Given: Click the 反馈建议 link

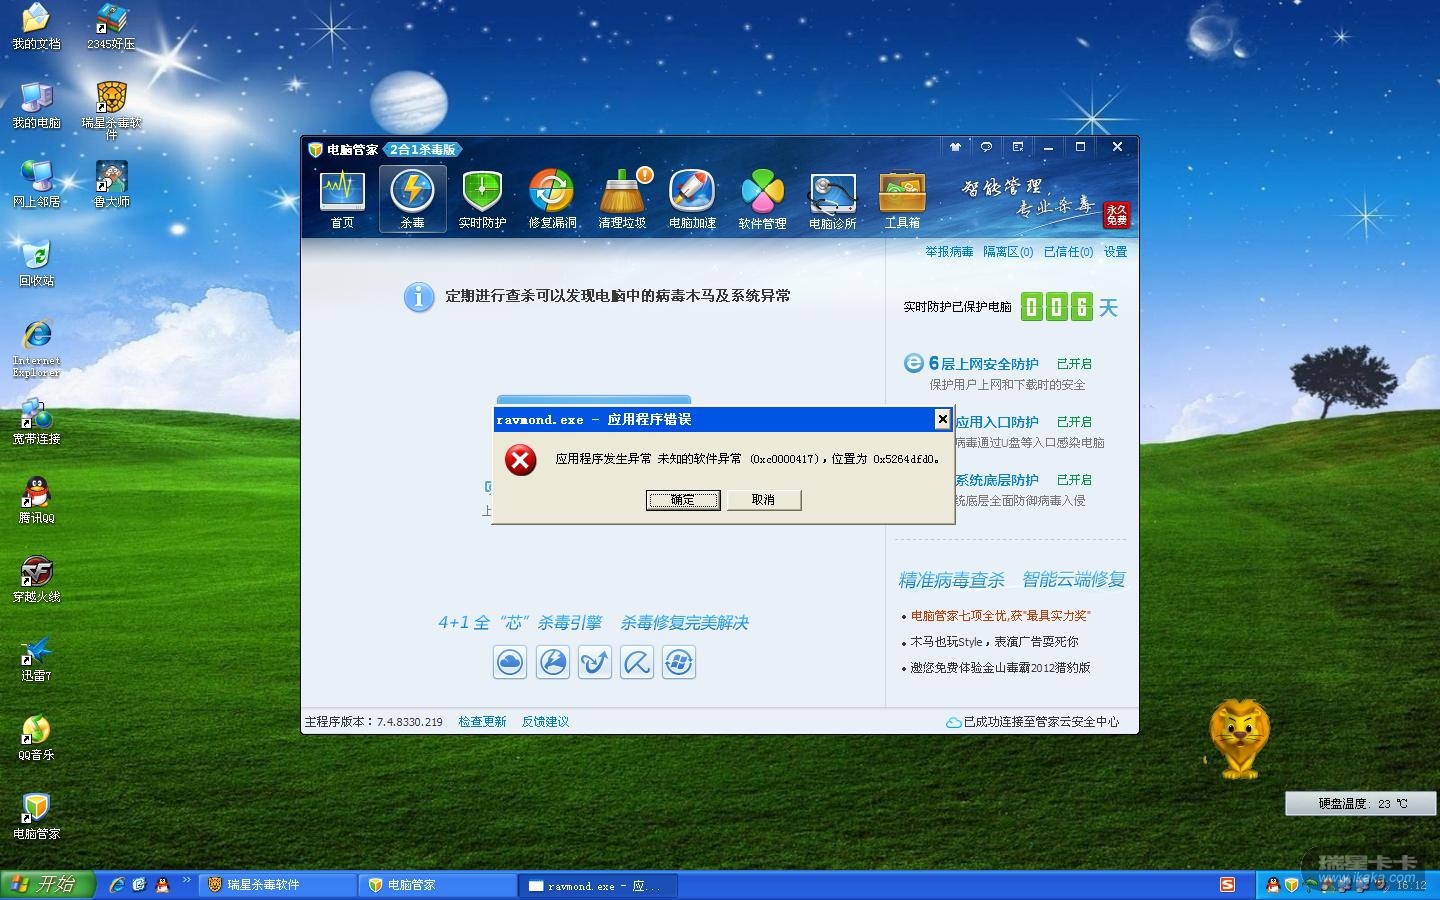Looking at the screenshot, I should click(x=545, y=722).
